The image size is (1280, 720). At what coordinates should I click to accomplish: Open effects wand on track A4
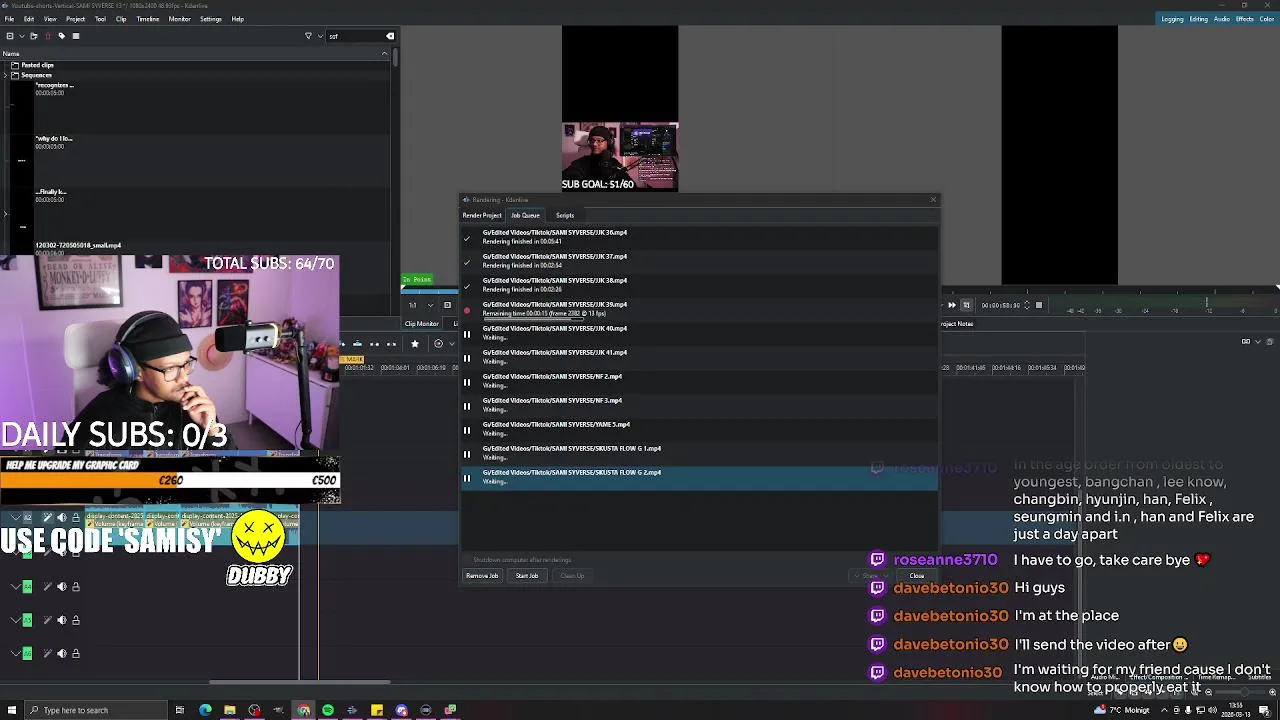coord(47,587)
